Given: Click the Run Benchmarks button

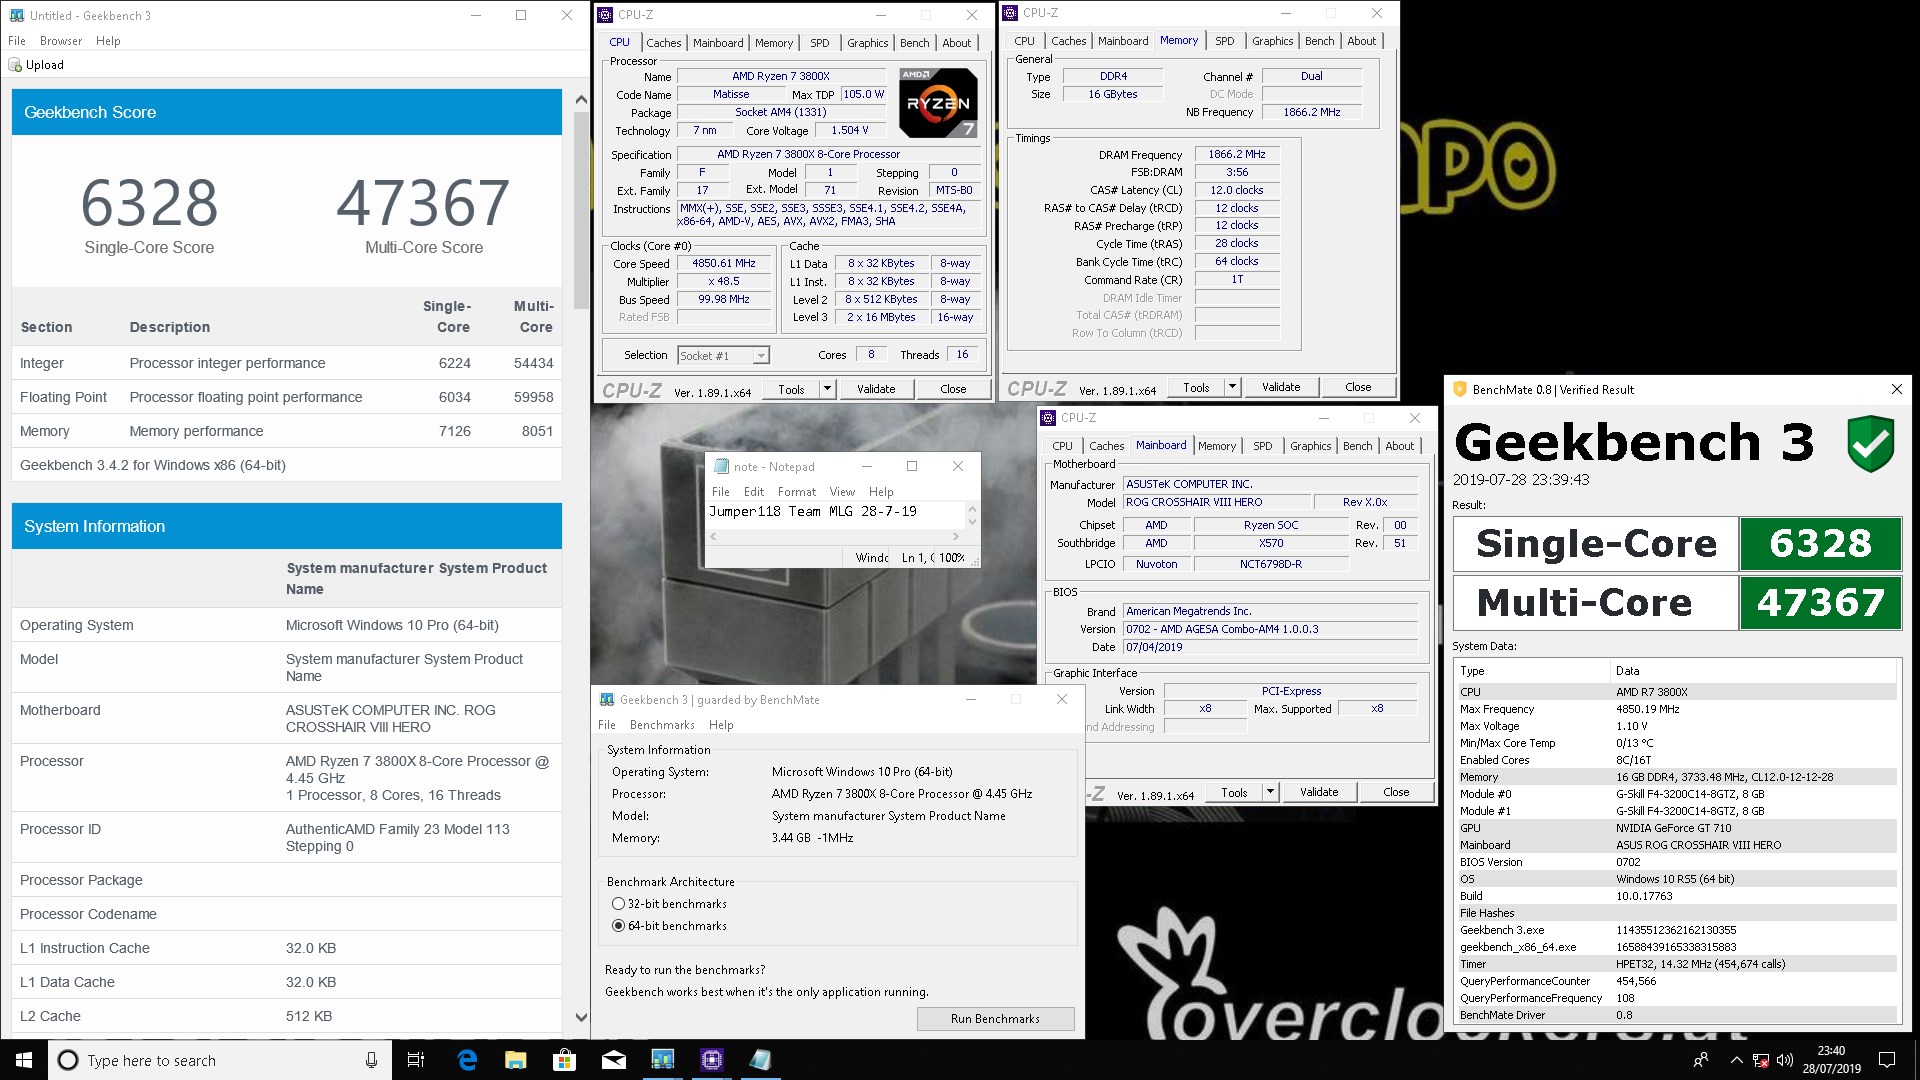Looking at the screenshot, I should click(995, 1019).
